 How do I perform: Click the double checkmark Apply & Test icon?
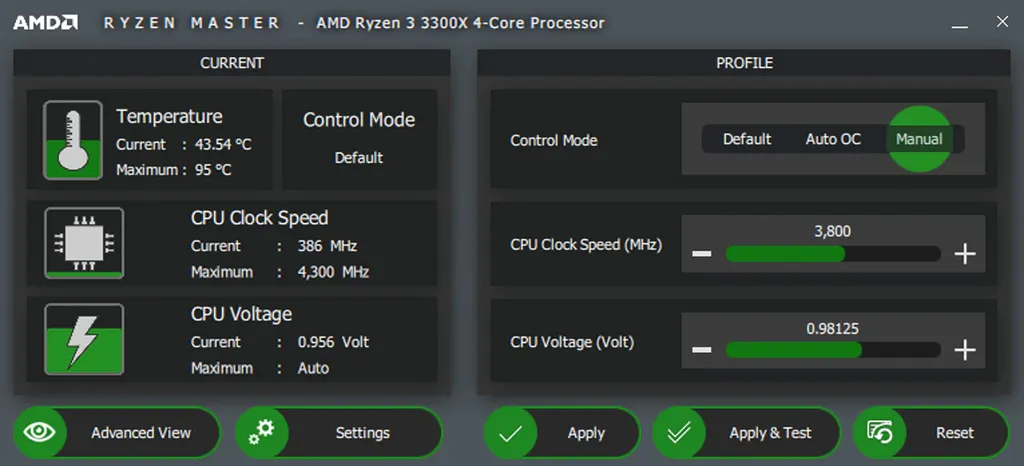pos(679,433)
